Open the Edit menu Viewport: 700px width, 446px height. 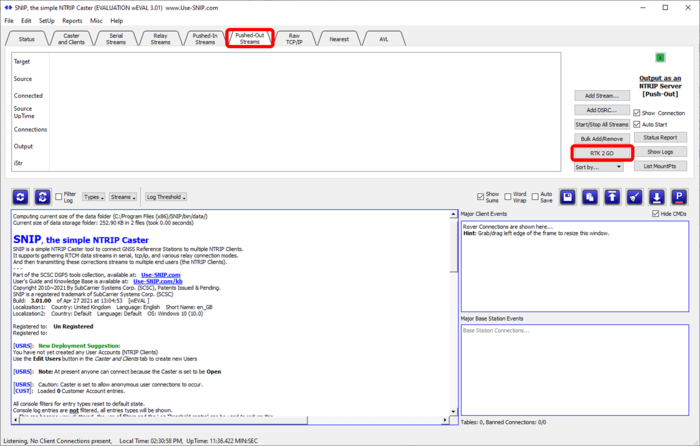coord(26,21)
